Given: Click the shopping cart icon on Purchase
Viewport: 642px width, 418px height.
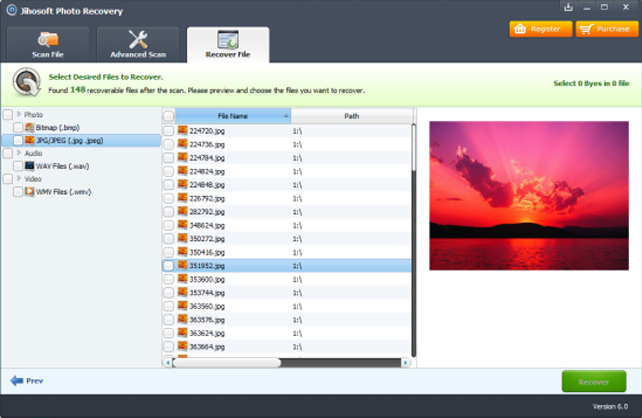Looking at the screenshot, I should 587,29.
